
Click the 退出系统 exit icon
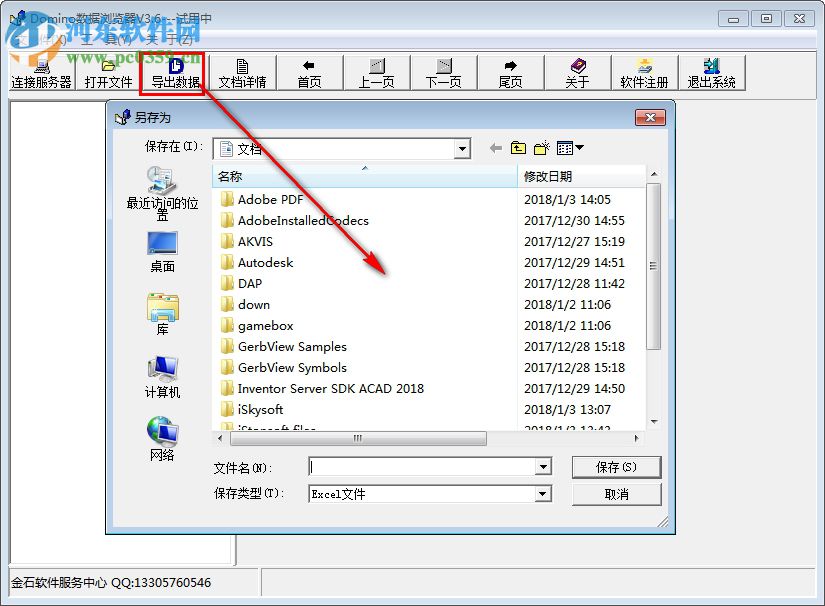(x=712, y=72)
